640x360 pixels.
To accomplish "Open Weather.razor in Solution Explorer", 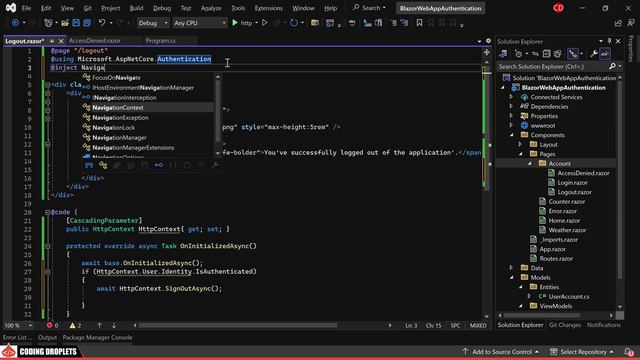I will pos(567,230).
